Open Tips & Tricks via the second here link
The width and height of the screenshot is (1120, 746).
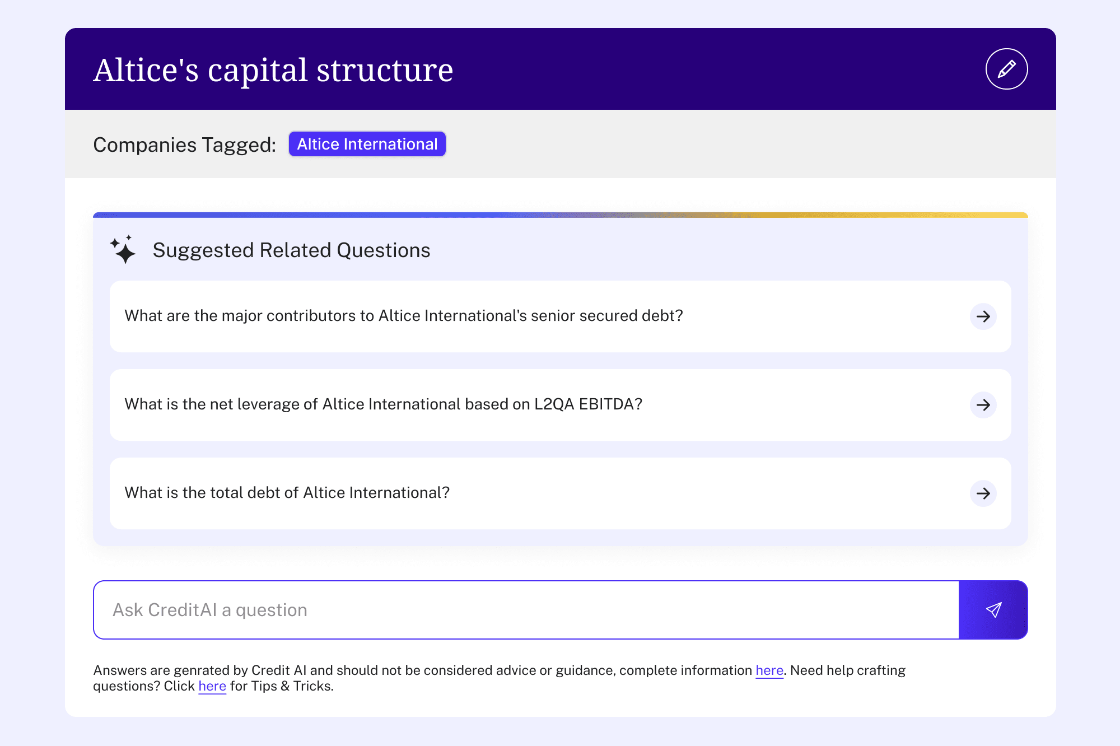(212, 687)
